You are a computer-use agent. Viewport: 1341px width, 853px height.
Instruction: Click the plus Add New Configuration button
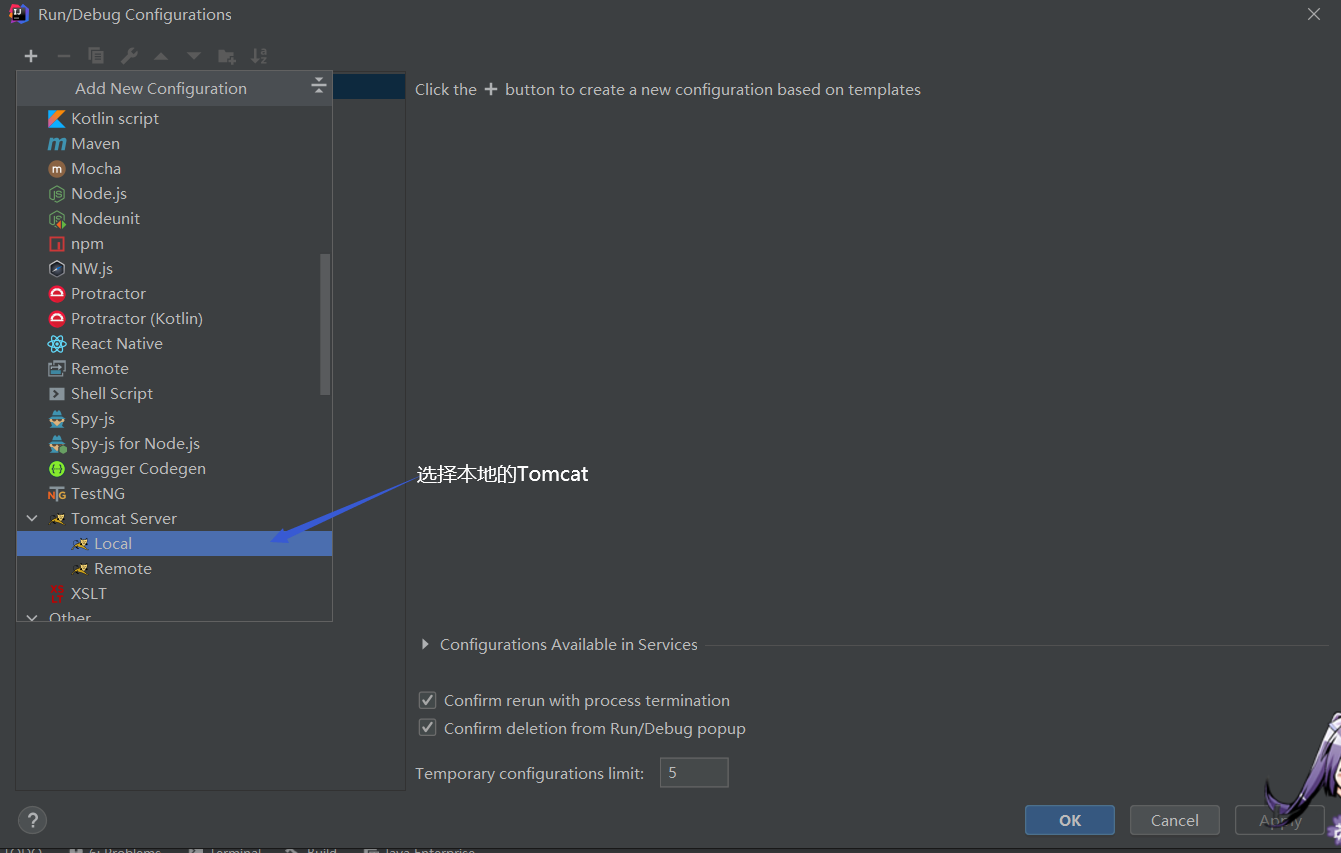(x=31, y=56)
